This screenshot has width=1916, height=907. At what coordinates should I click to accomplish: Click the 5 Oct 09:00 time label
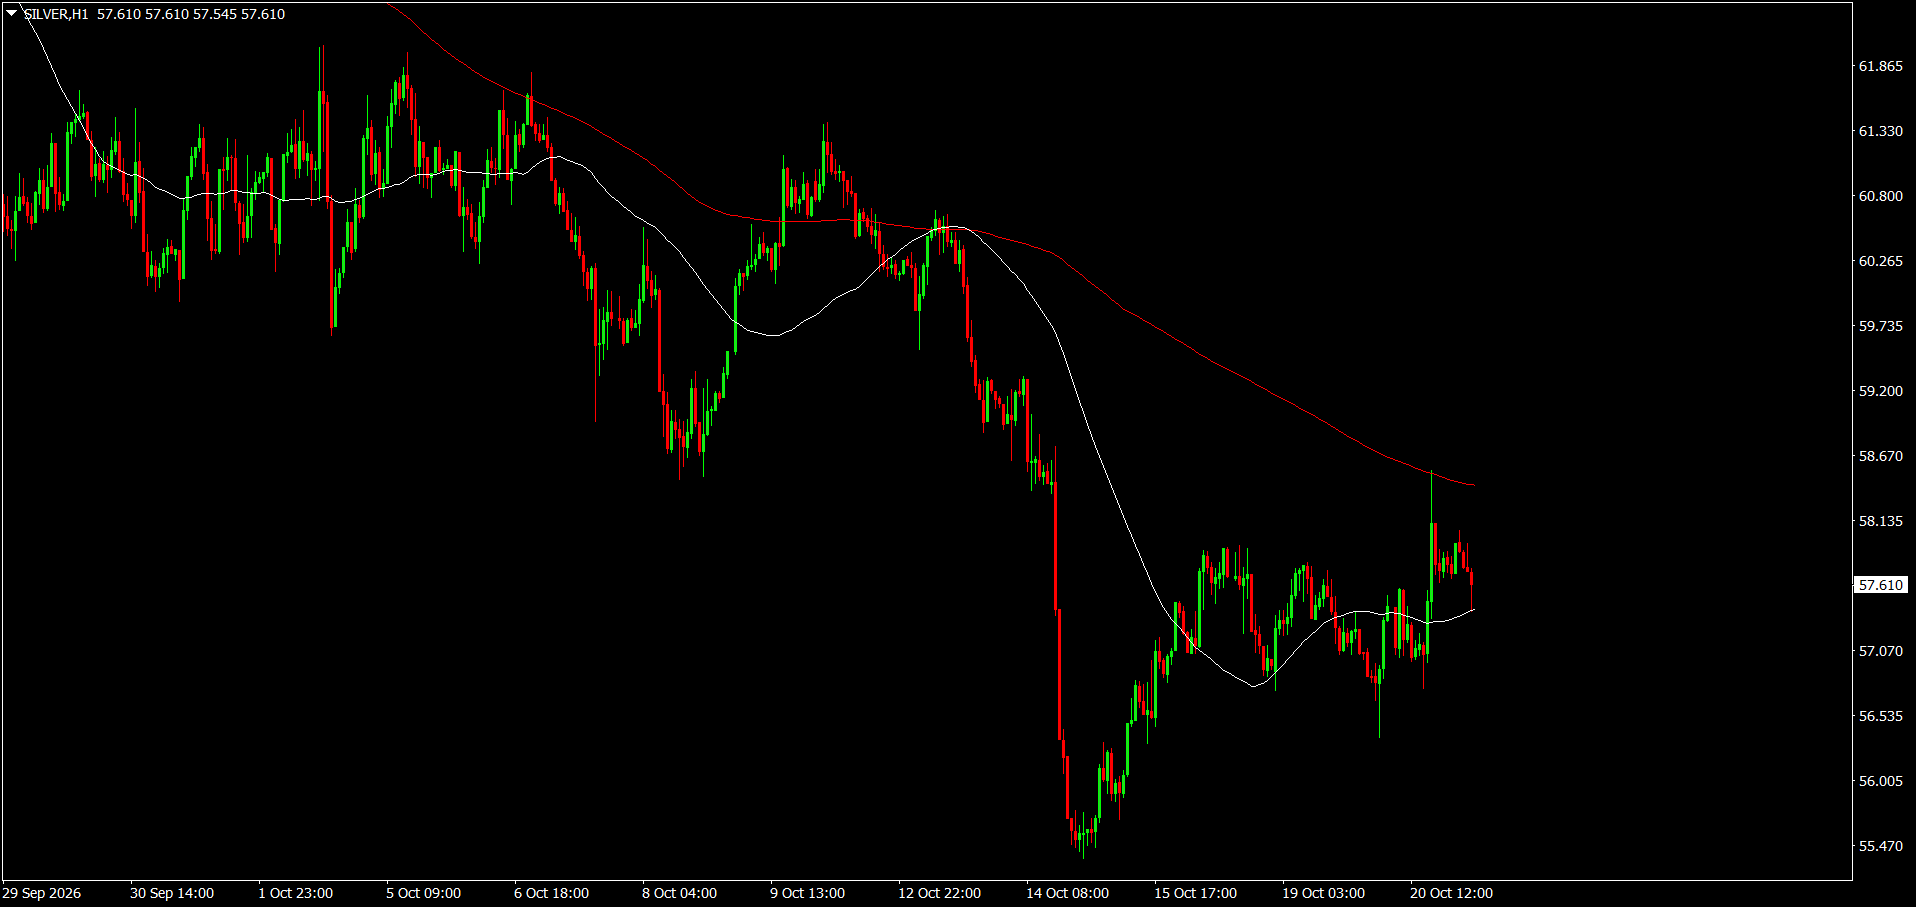[x=424, y=893]
